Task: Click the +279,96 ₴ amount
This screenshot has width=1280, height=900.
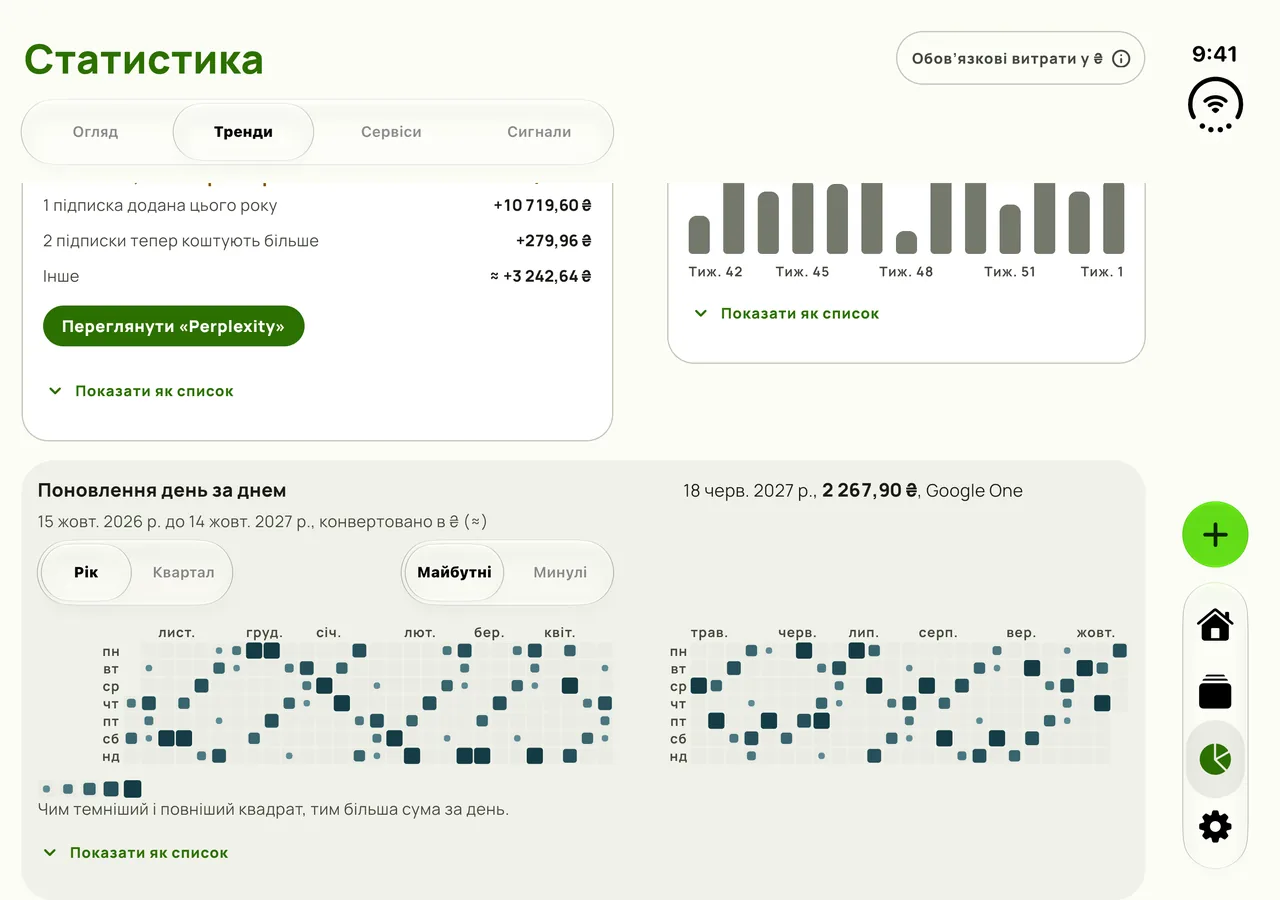Action: (554, 241)
